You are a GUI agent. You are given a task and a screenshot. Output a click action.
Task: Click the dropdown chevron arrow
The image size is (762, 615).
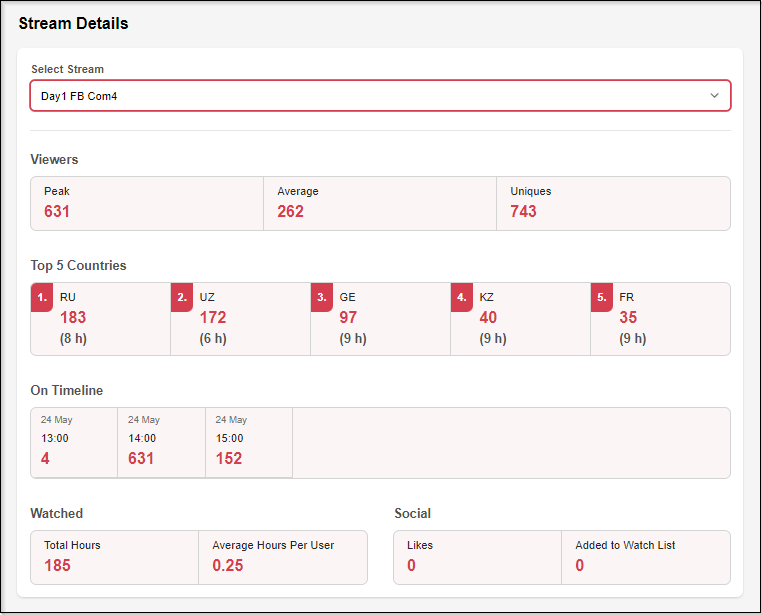click(714, 95)
